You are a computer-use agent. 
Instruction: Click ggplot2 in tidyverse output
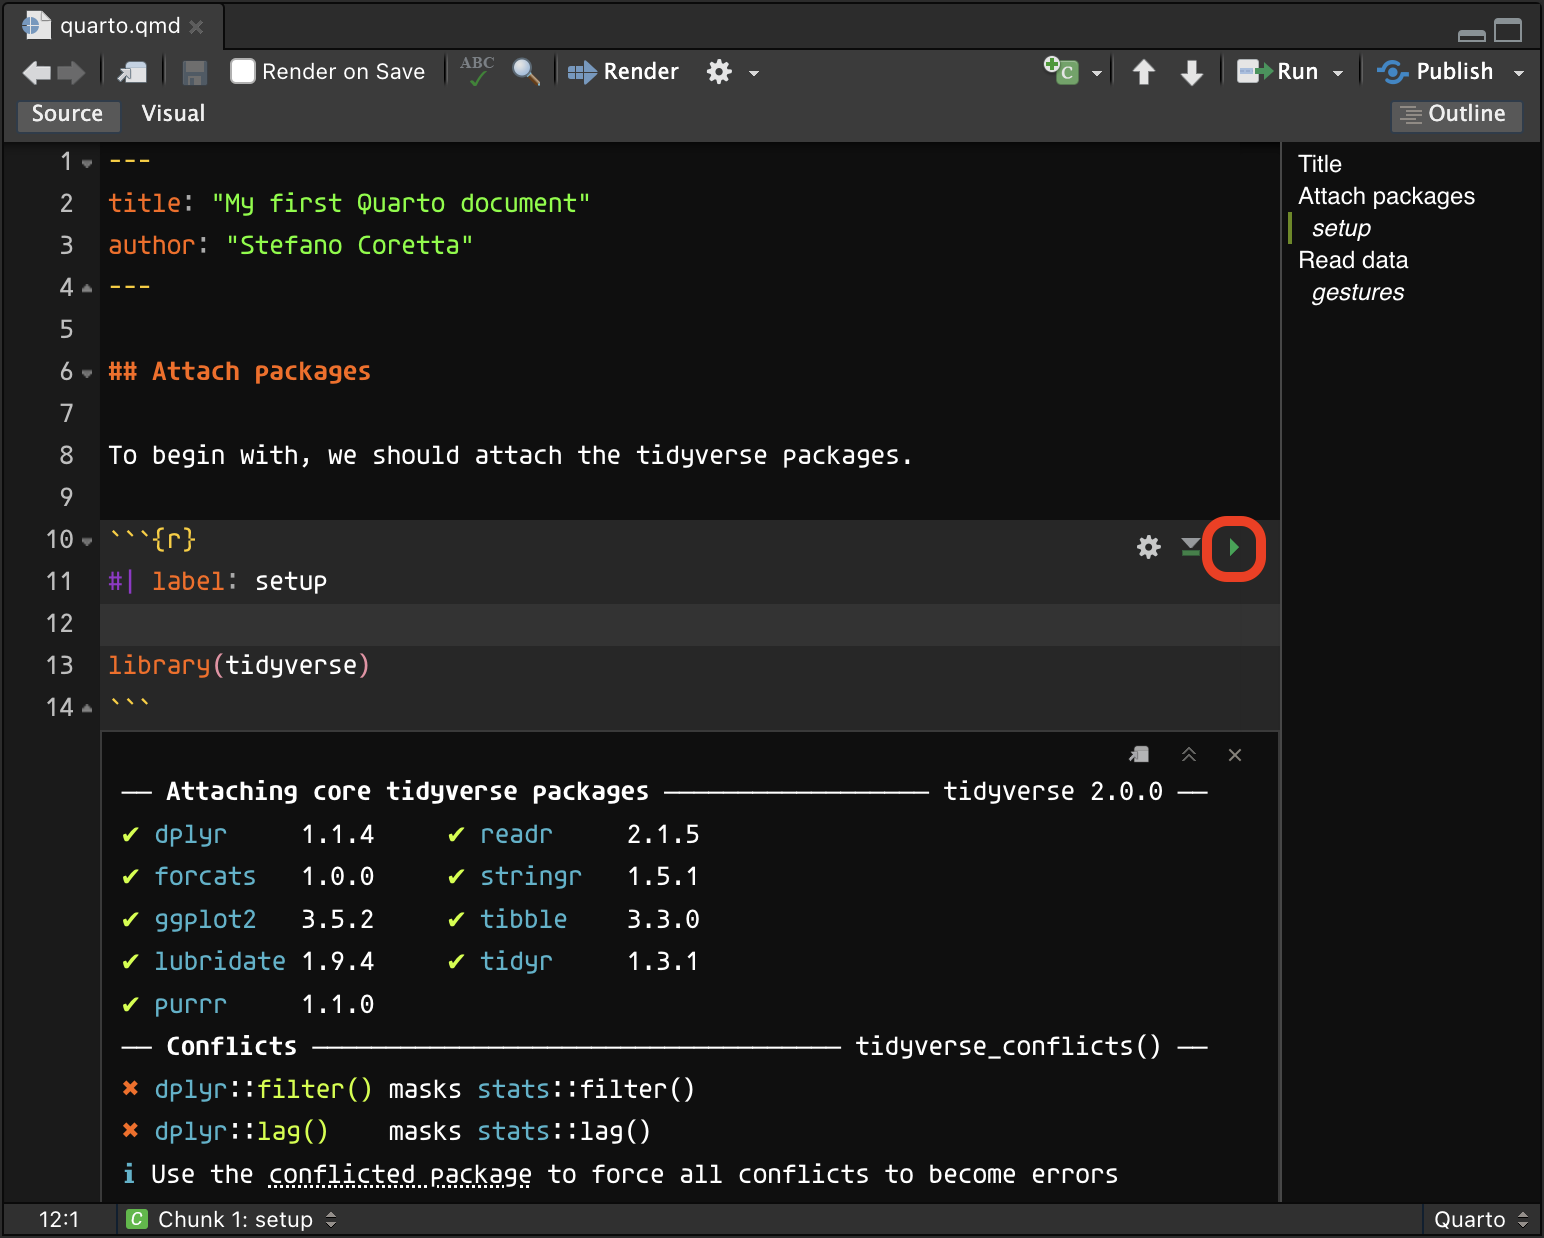click(205, 919)
